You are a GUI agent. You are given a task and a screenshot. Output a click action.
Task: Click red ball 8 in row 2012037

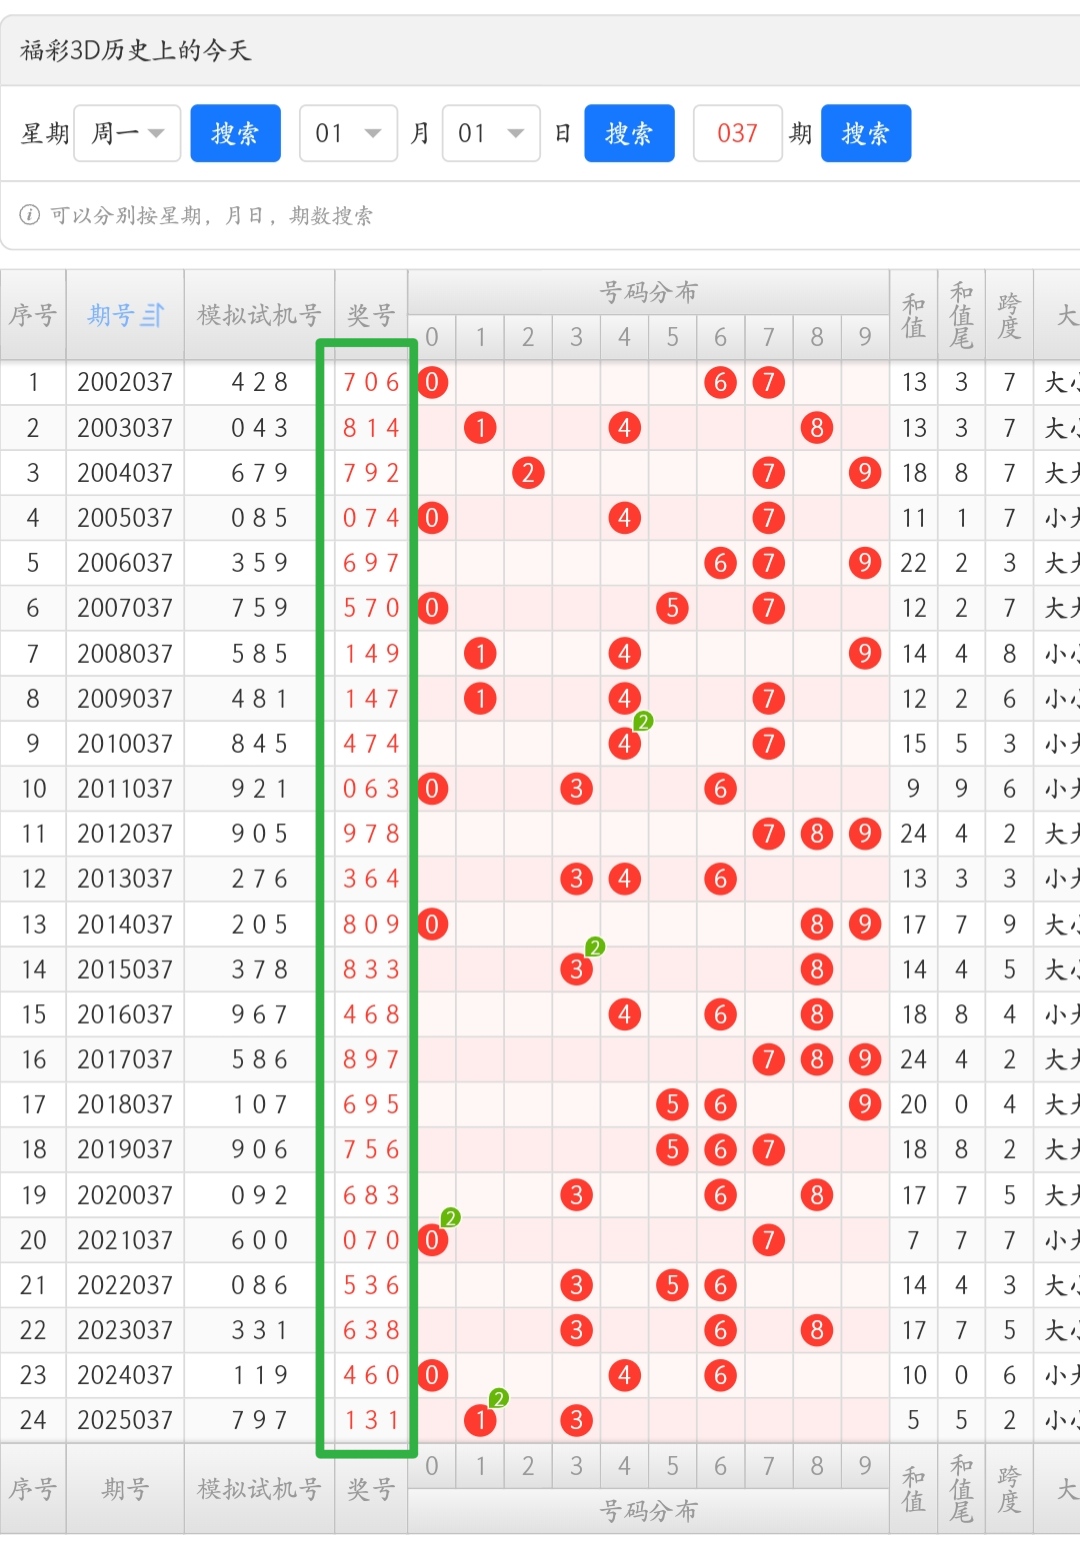coord(817,834)
